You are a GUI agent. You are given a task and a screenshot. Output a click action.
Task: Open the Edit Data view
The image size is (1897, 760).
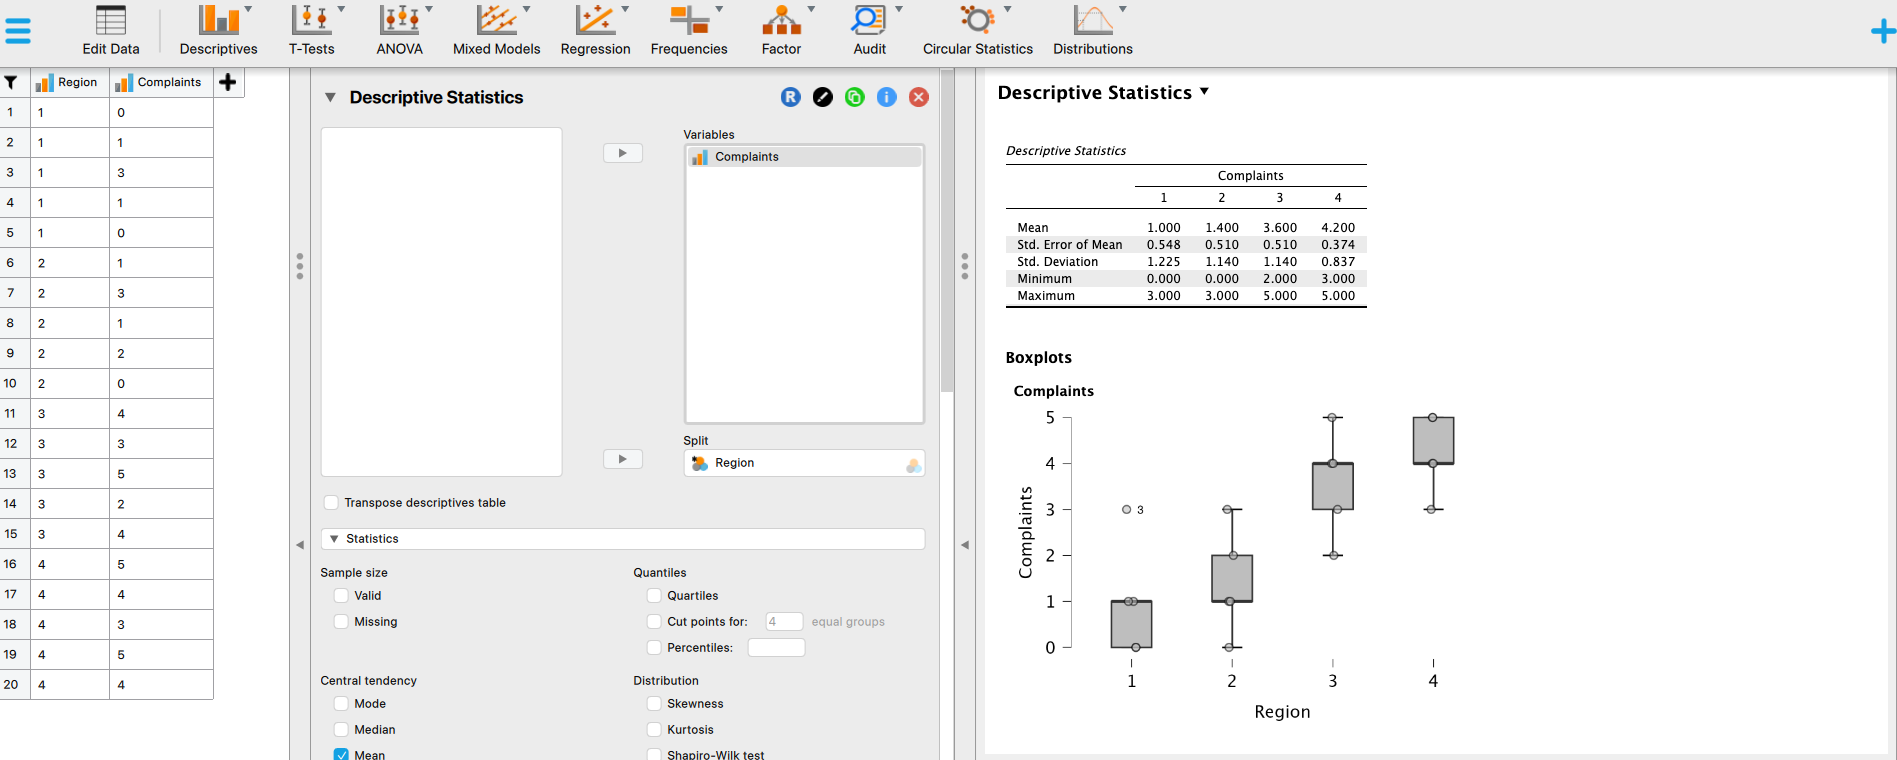pos(111,31)
